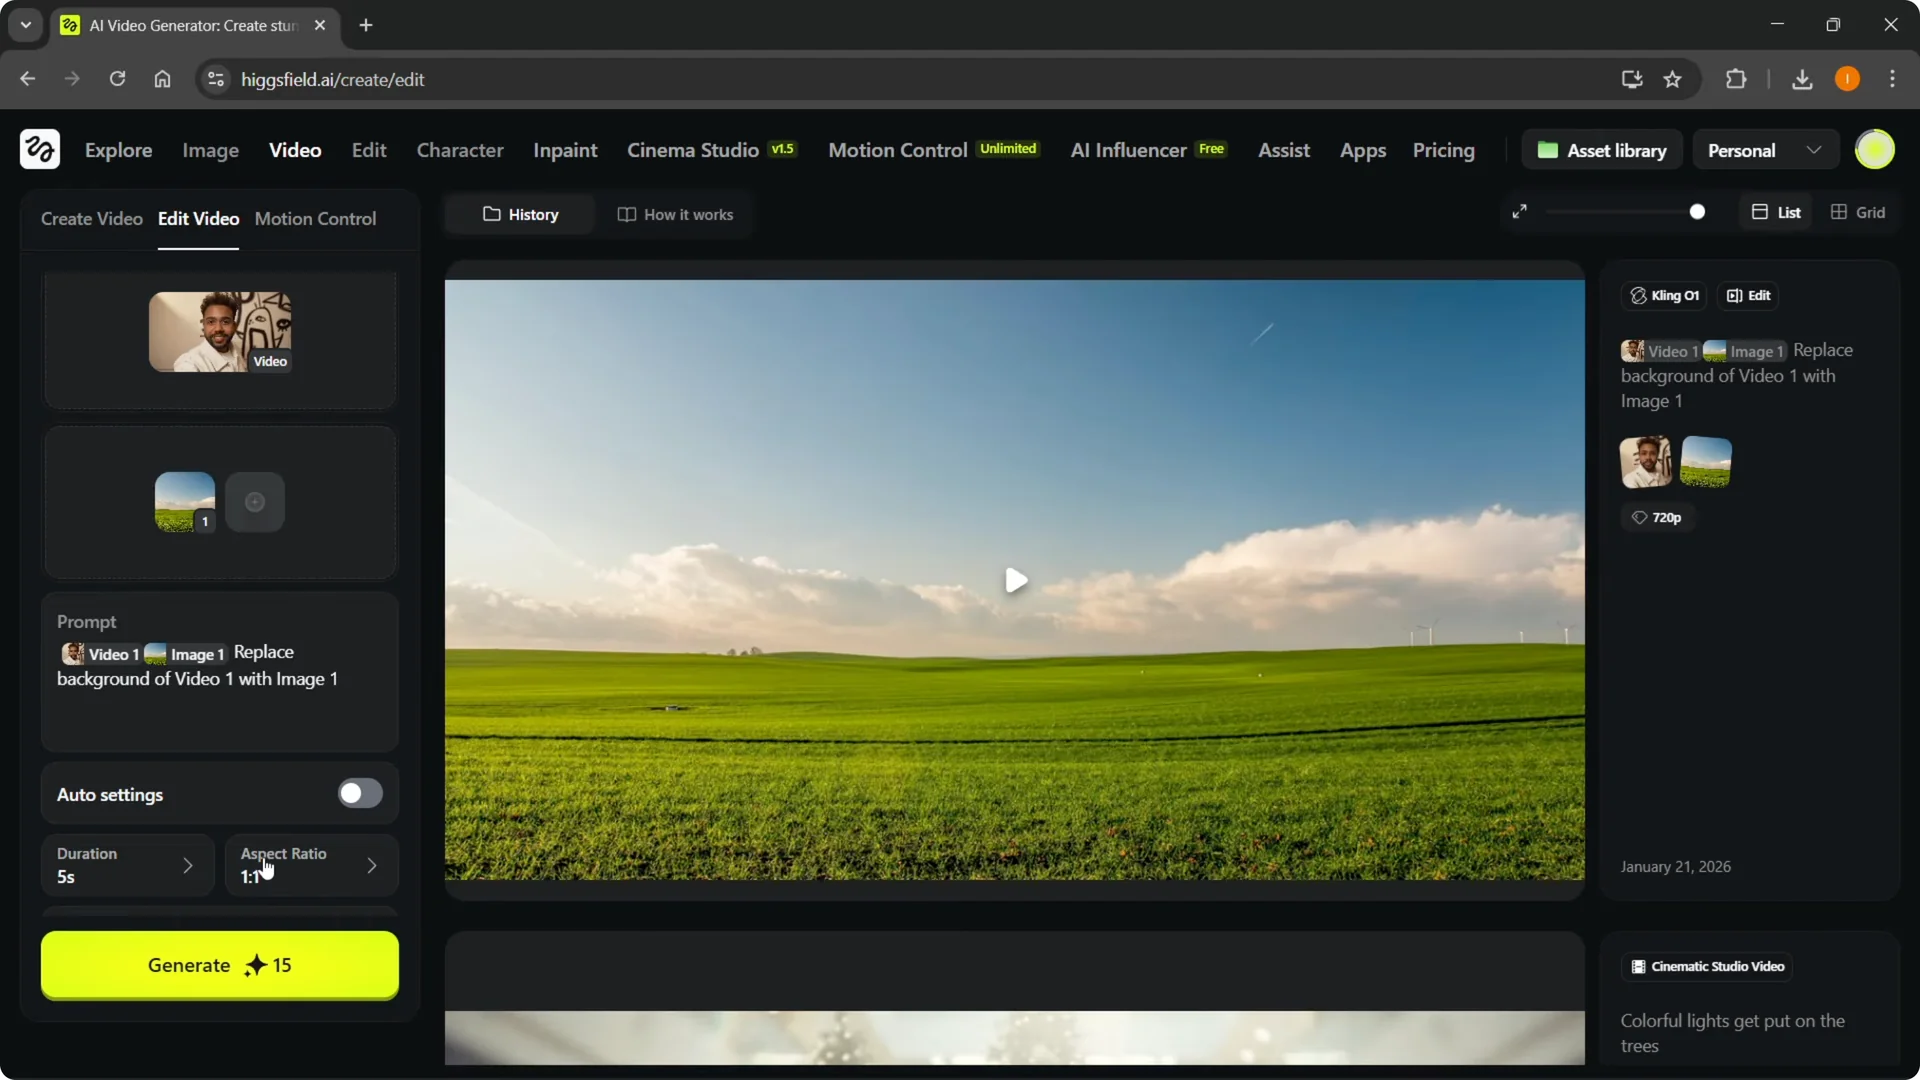This screenshot has height=1080, width=1920.
Task: Click the Generate button
Action: (x=219, y=965)
